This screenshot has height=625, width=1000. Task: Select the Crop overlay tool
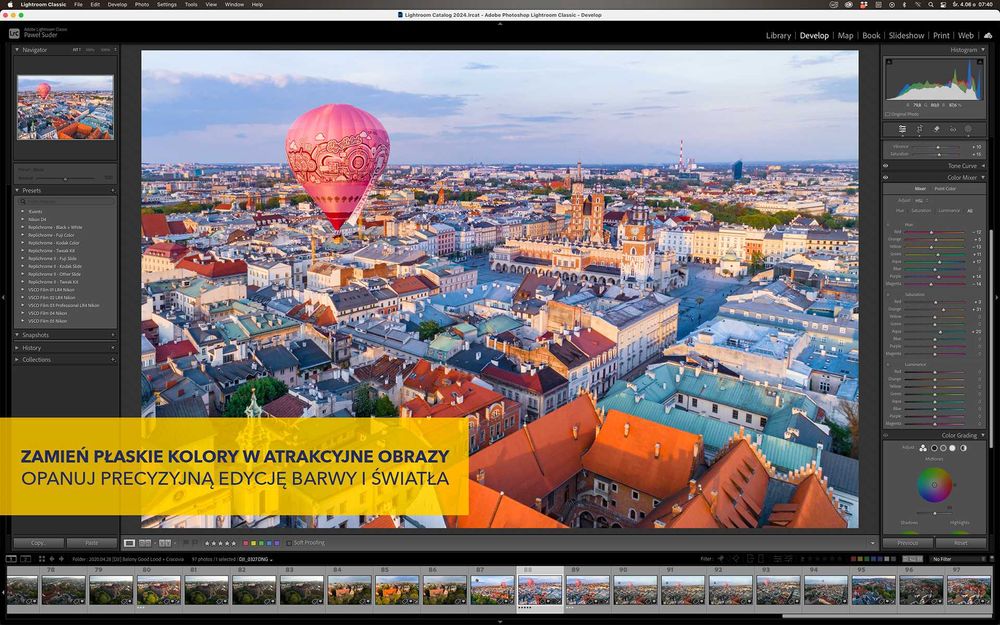(919, 129)
